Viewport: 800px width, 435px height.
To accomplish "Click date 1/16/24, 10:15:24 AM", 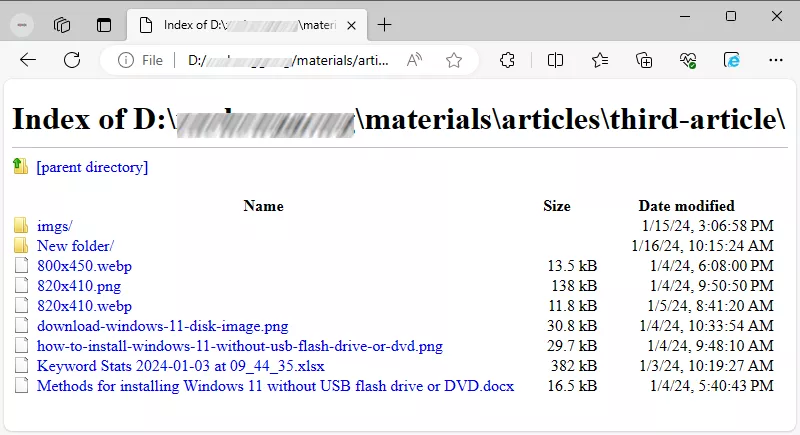I will (x=703, y=246).
